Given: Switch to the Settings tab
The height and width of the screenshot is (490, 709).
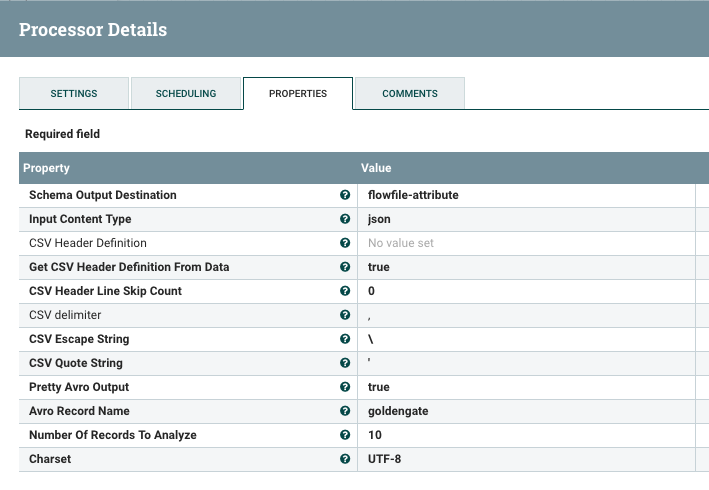Looking at the screenshot, I should (x=74, y=93).
